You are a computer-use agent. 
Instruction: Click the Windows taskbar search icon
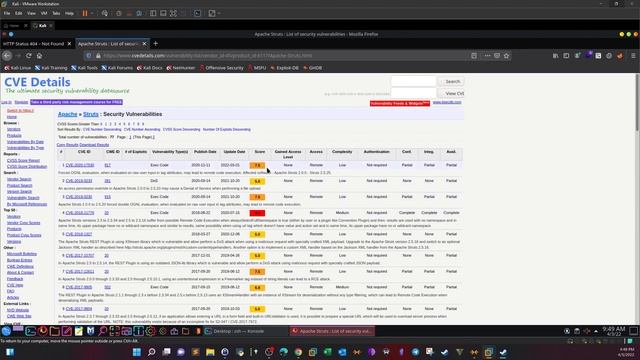[151, 352]
